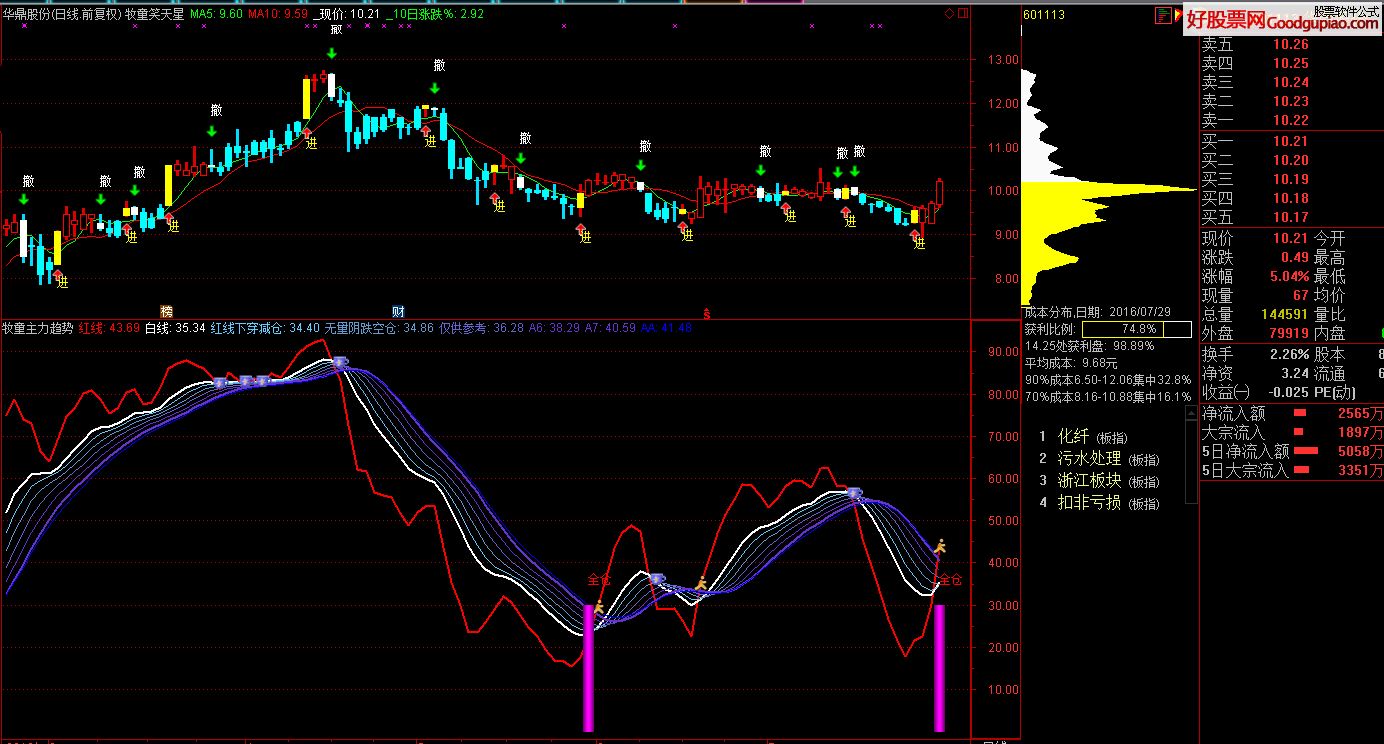Click the 红线下穿减仓: 34.40 value
Viewport: 1384px width, 744px height.
[x=266, y=328]
